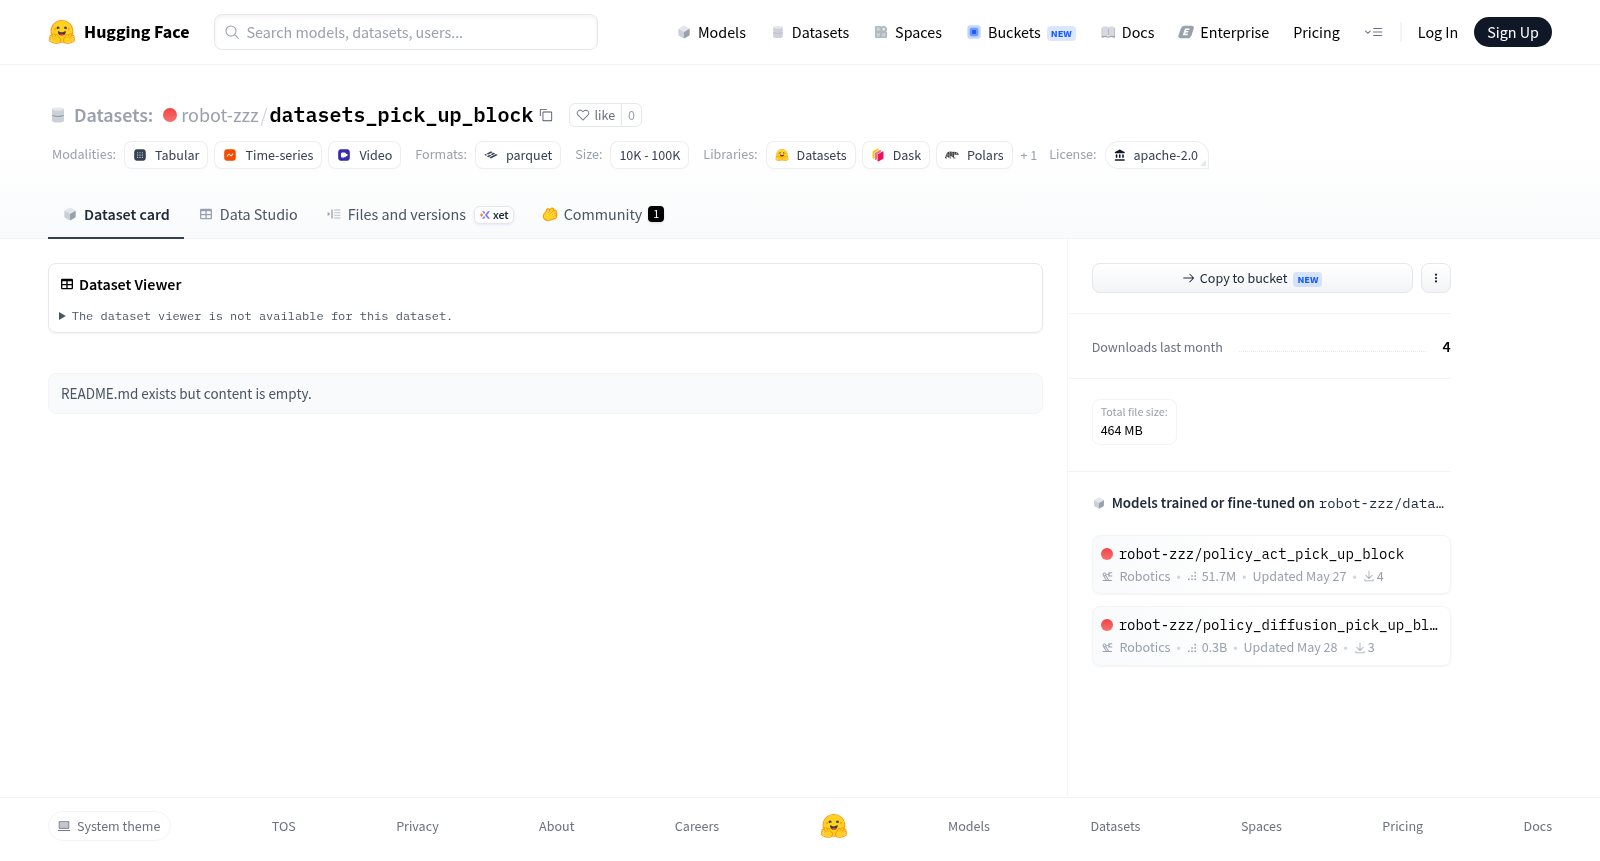This screenshot has width=1600, height=861.
Task: Open the Community tab
Action: pyautogui.click(x=603, y=214)
